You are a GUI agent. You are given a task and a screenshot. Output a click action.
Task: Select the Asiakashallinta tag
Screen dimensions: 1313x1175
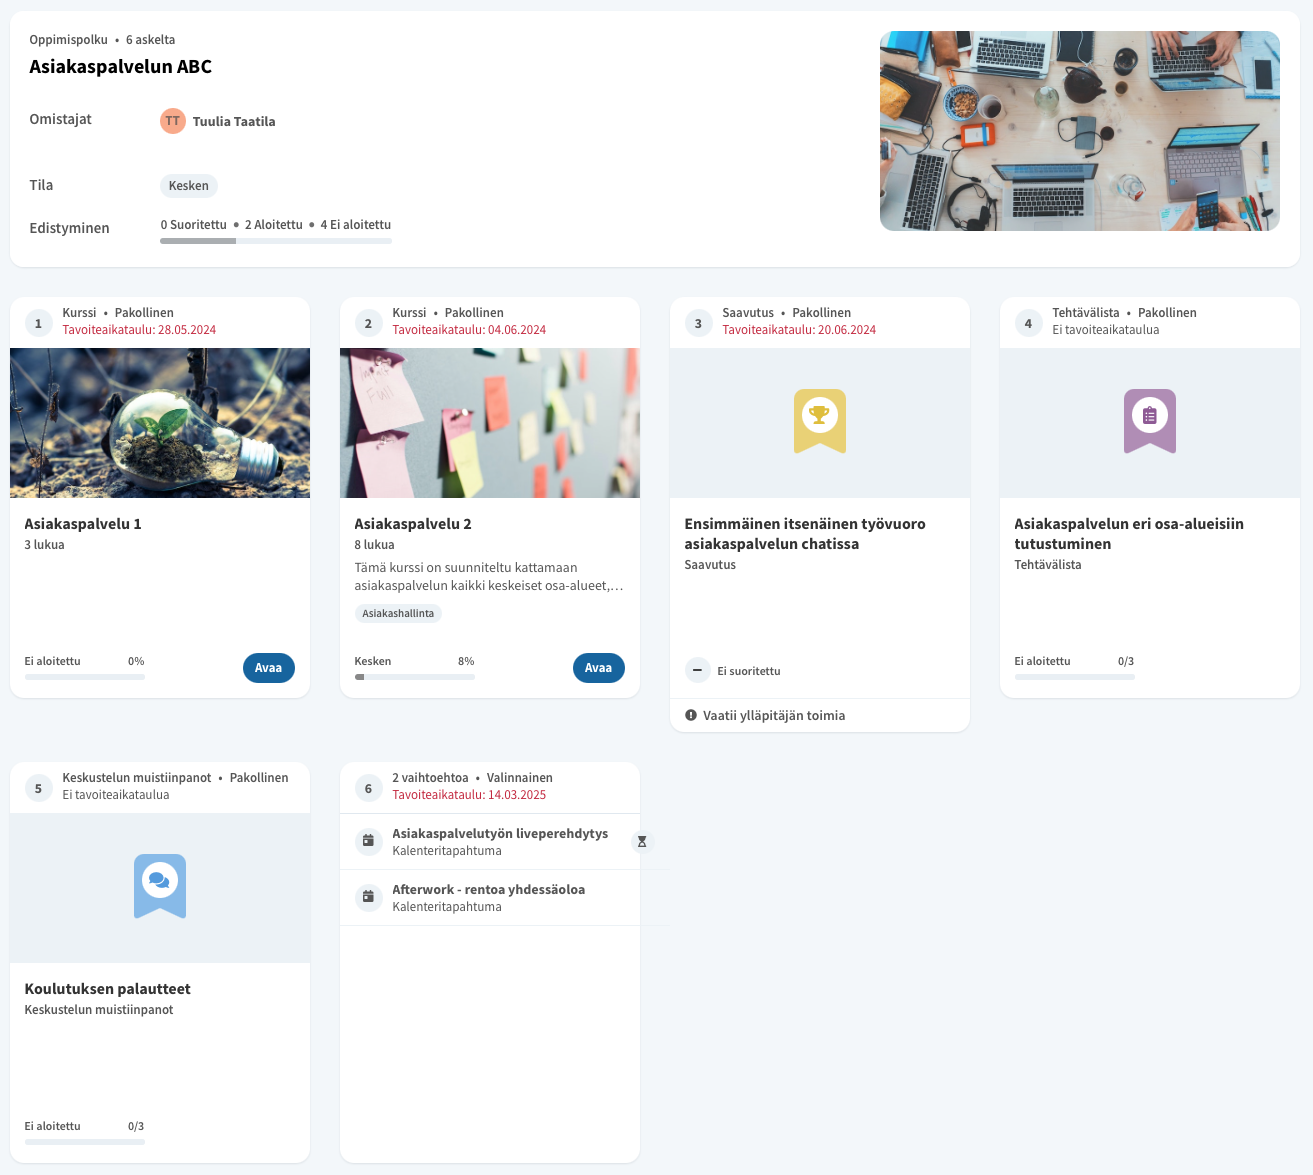(398, 613)
